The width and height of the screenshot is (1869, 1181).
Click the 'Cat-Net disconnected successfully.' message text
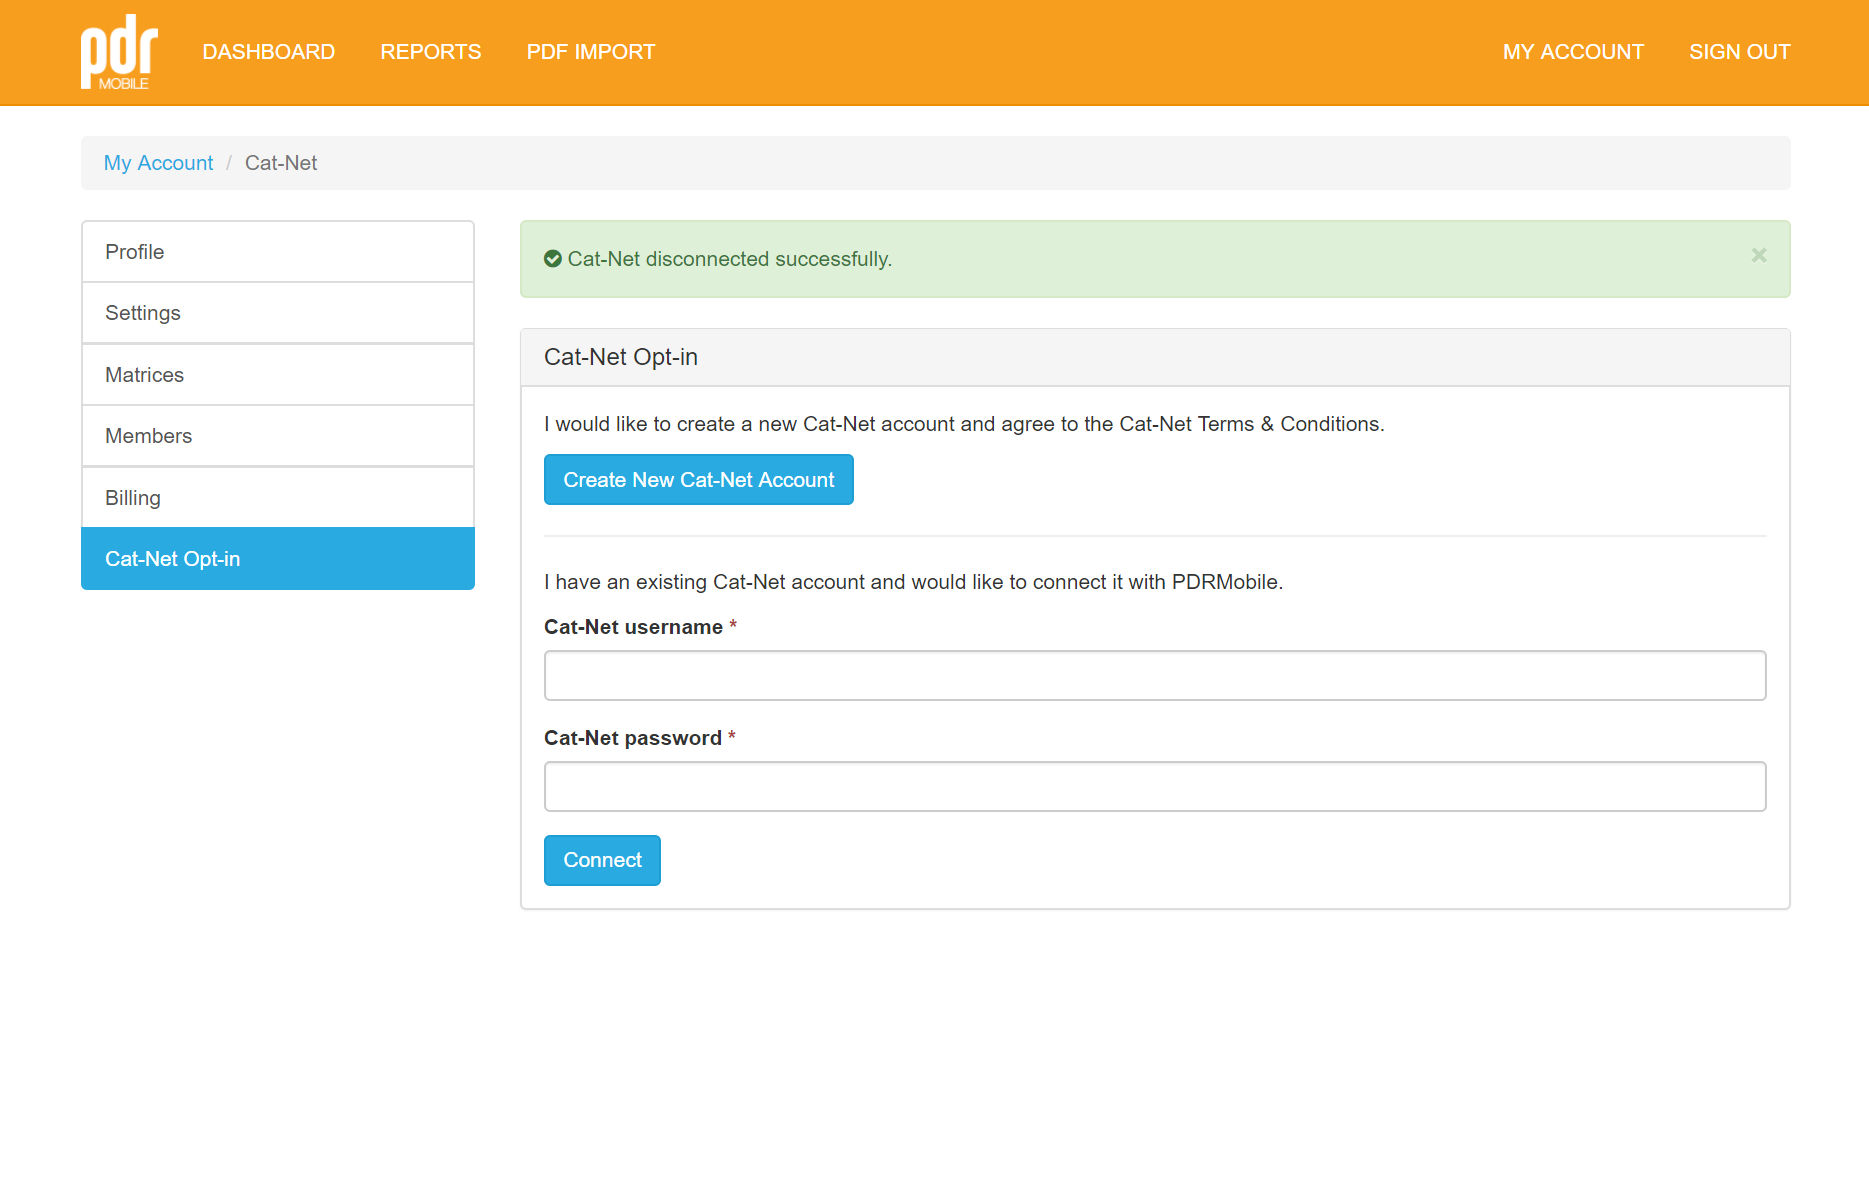point(730,259)
